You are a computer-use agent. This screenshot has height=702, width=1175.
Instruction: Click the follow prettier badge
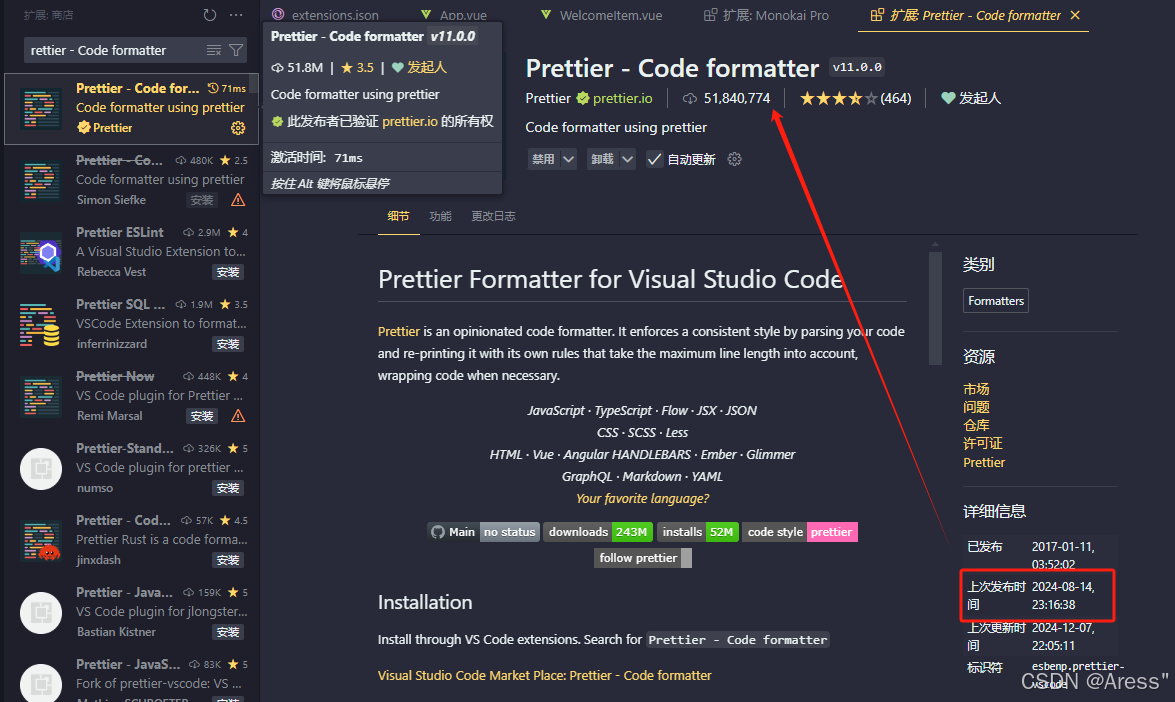click(643, 558)
